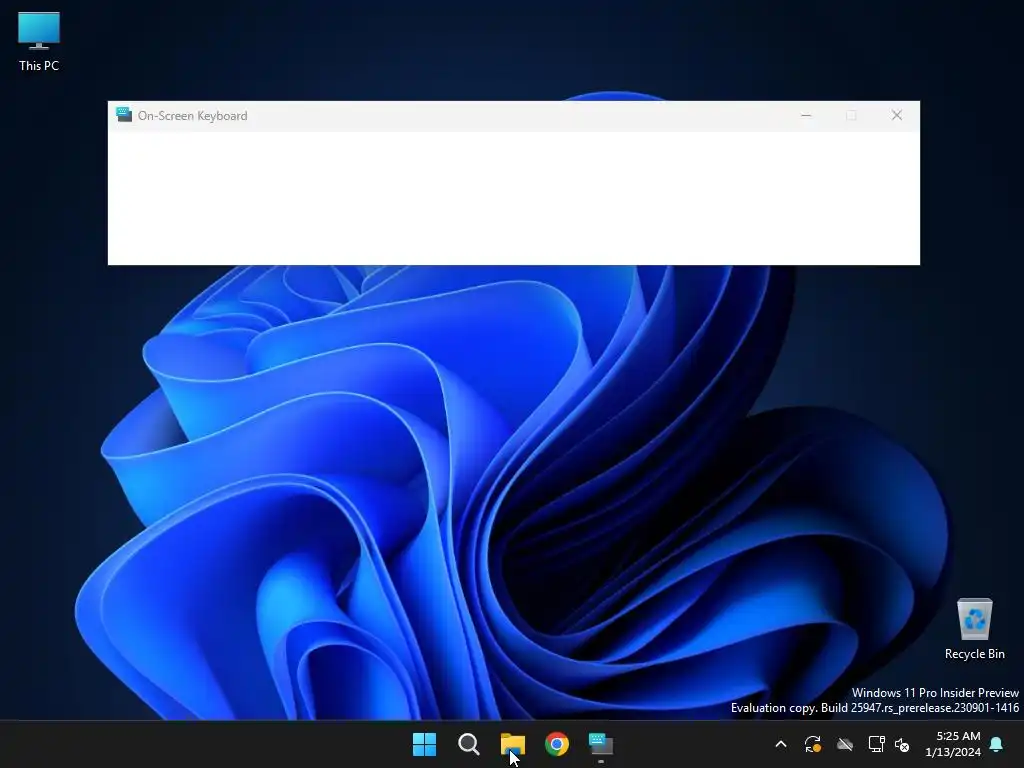Open the notification bell
This screenshot has width=1024, height=768.
997,744
